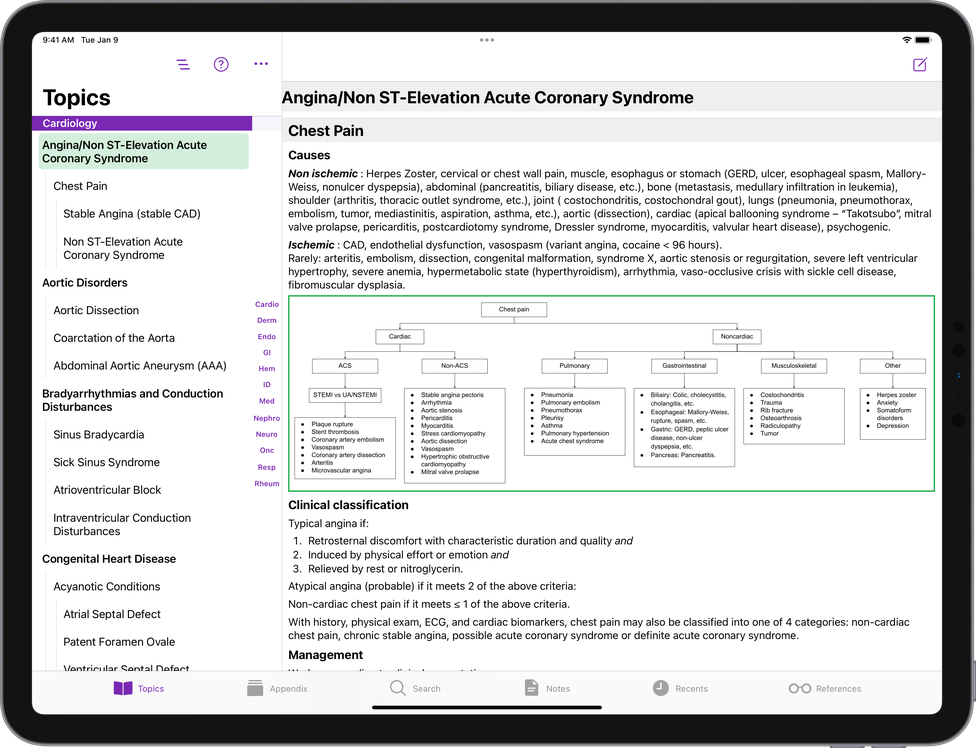Jump to GI in the index

266,353
